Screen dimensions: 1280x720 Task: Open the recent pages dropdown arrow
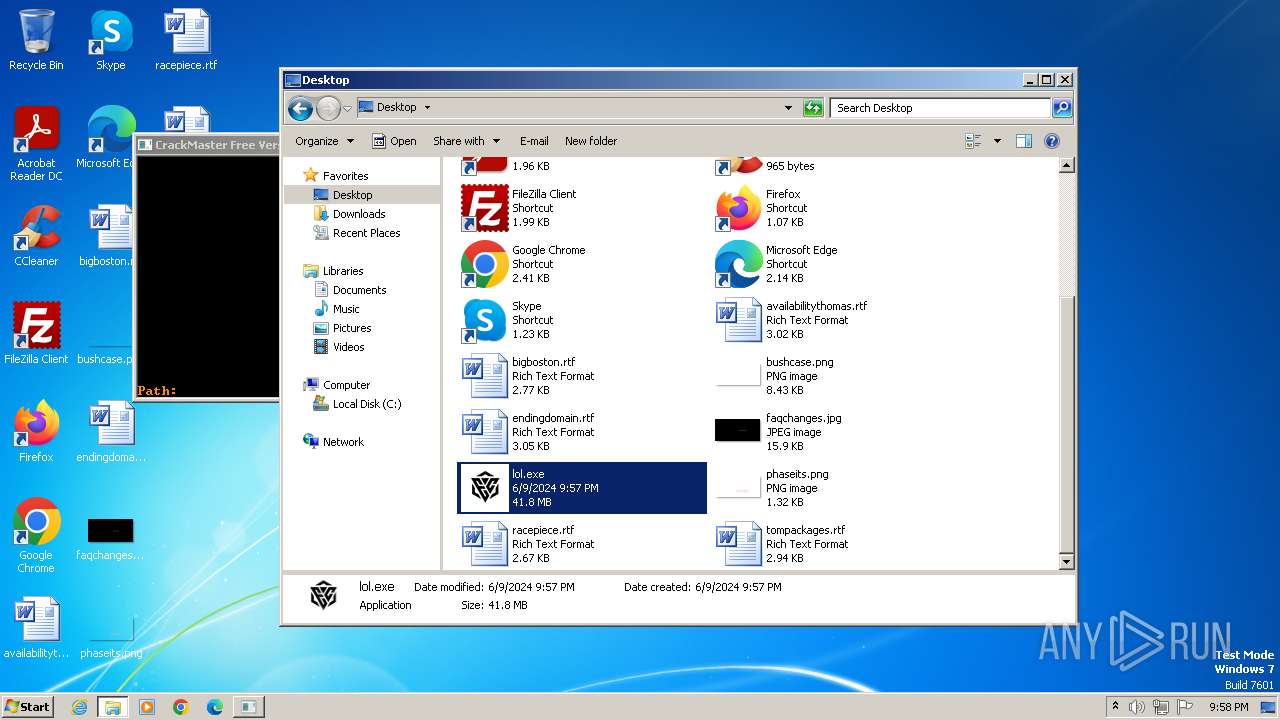(x=347, y=108)
